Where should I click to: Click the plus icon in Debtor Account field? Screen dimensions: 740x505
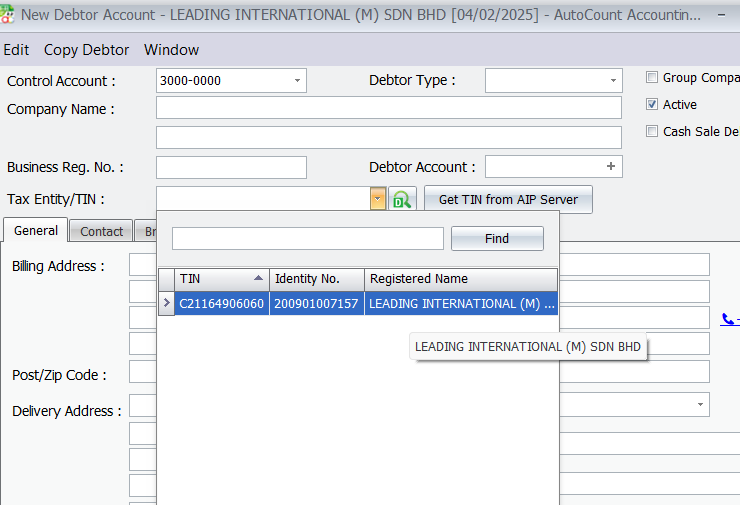(x=611, y=166)
